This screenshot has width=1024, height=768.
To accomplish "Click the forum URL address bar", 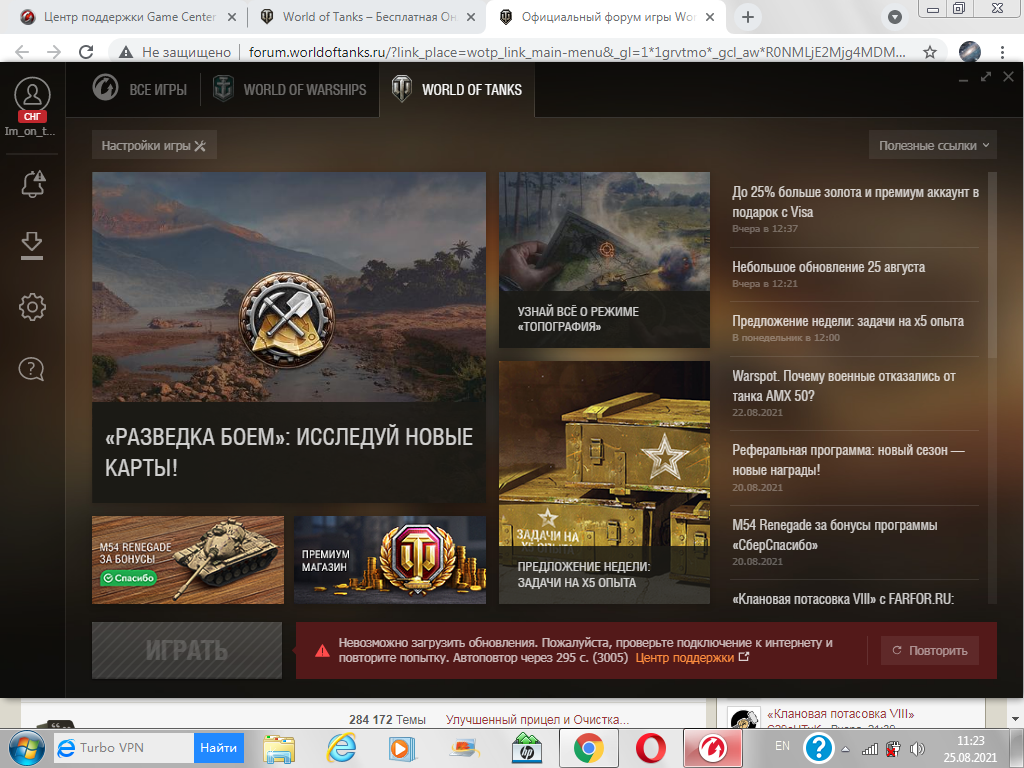I will click(x=577, y=52).
